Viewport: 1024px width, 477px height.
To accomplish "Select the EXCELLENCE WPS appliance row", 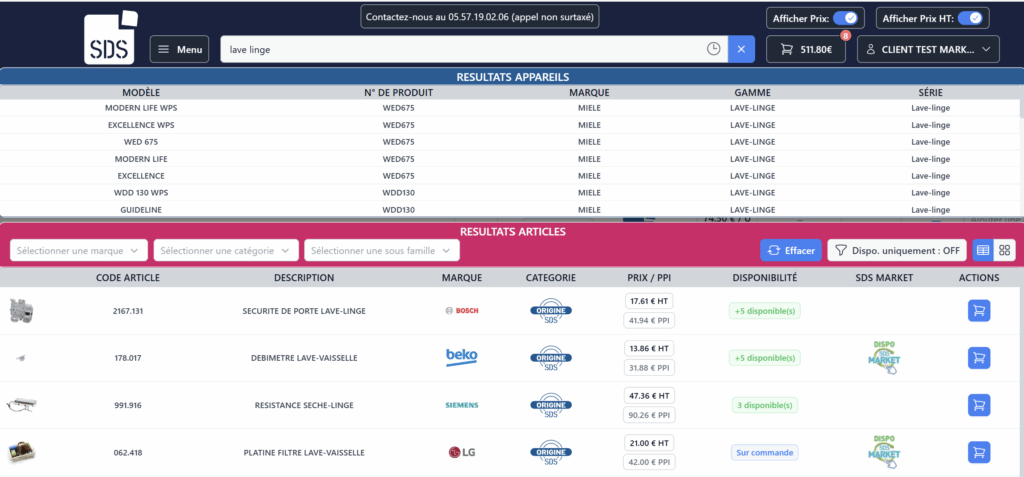I will [x=509, y=125].
